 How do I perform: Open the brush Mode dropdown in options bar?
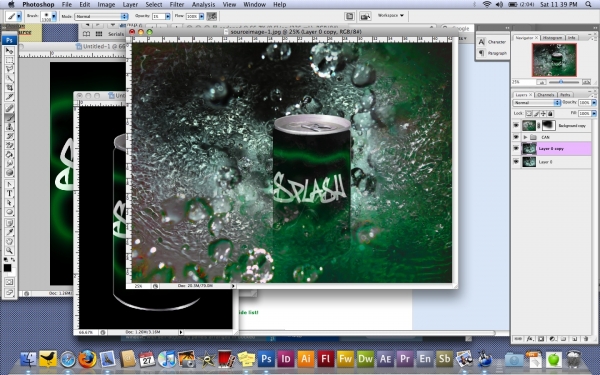click(101, 16)
